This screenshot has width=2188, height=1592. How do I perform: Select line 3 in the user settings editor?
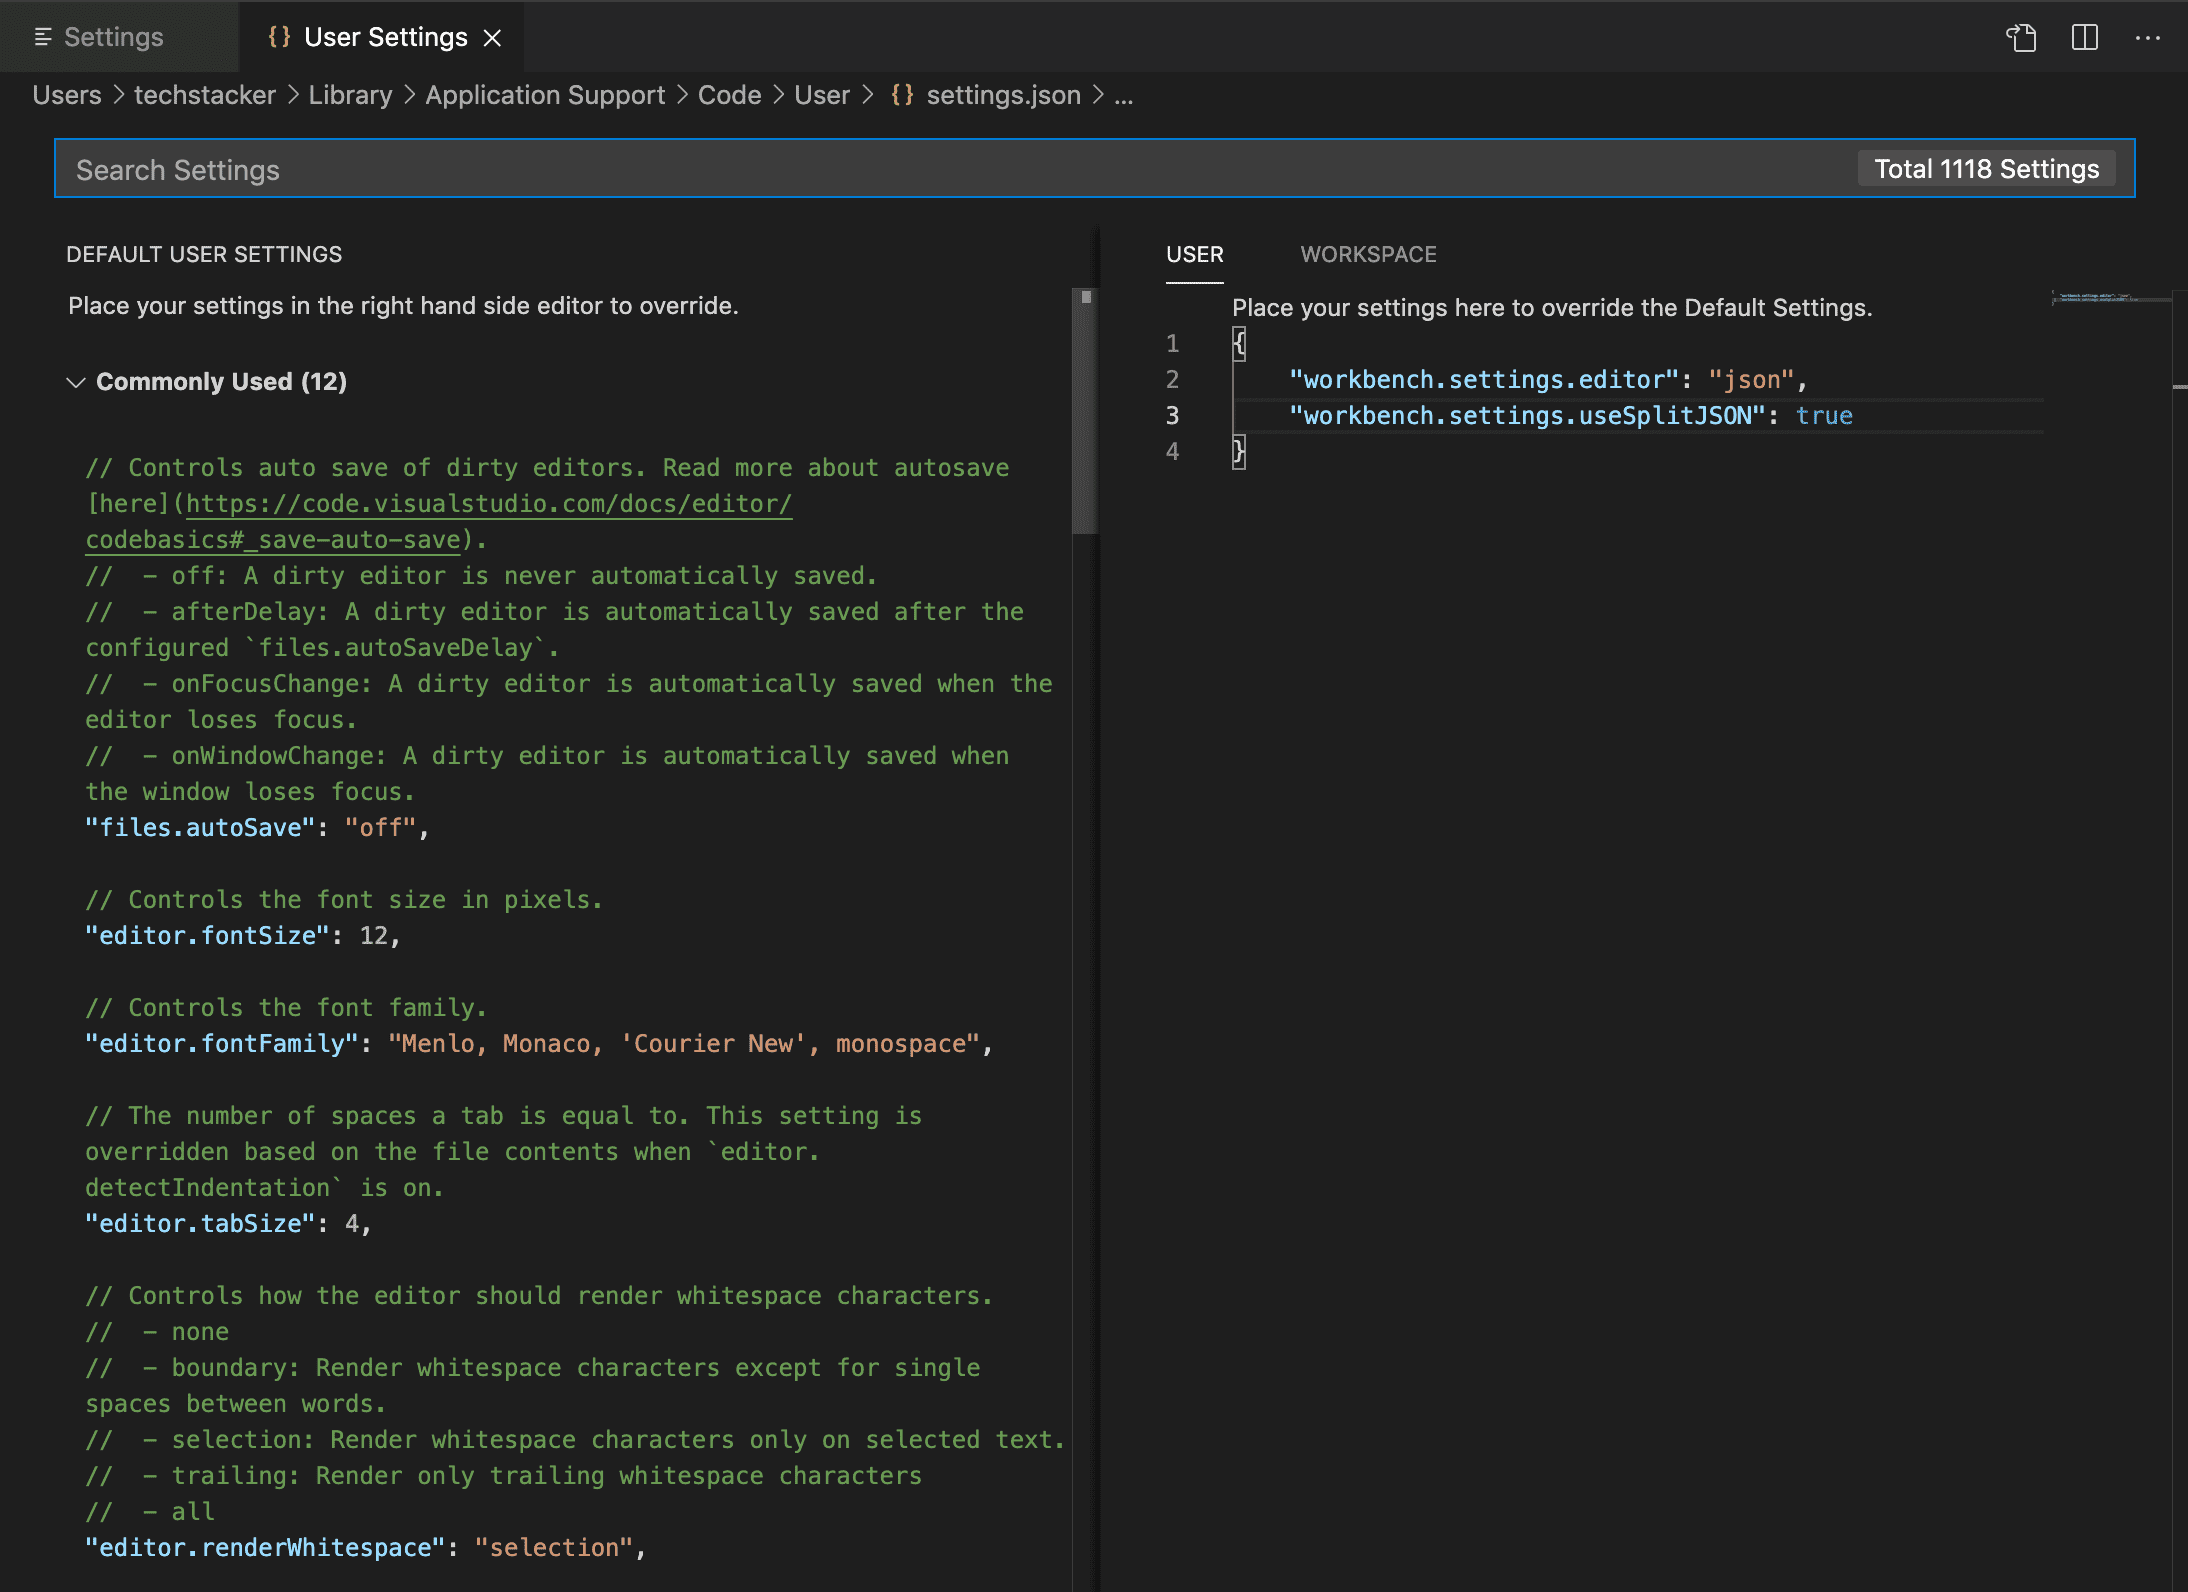1172,415
